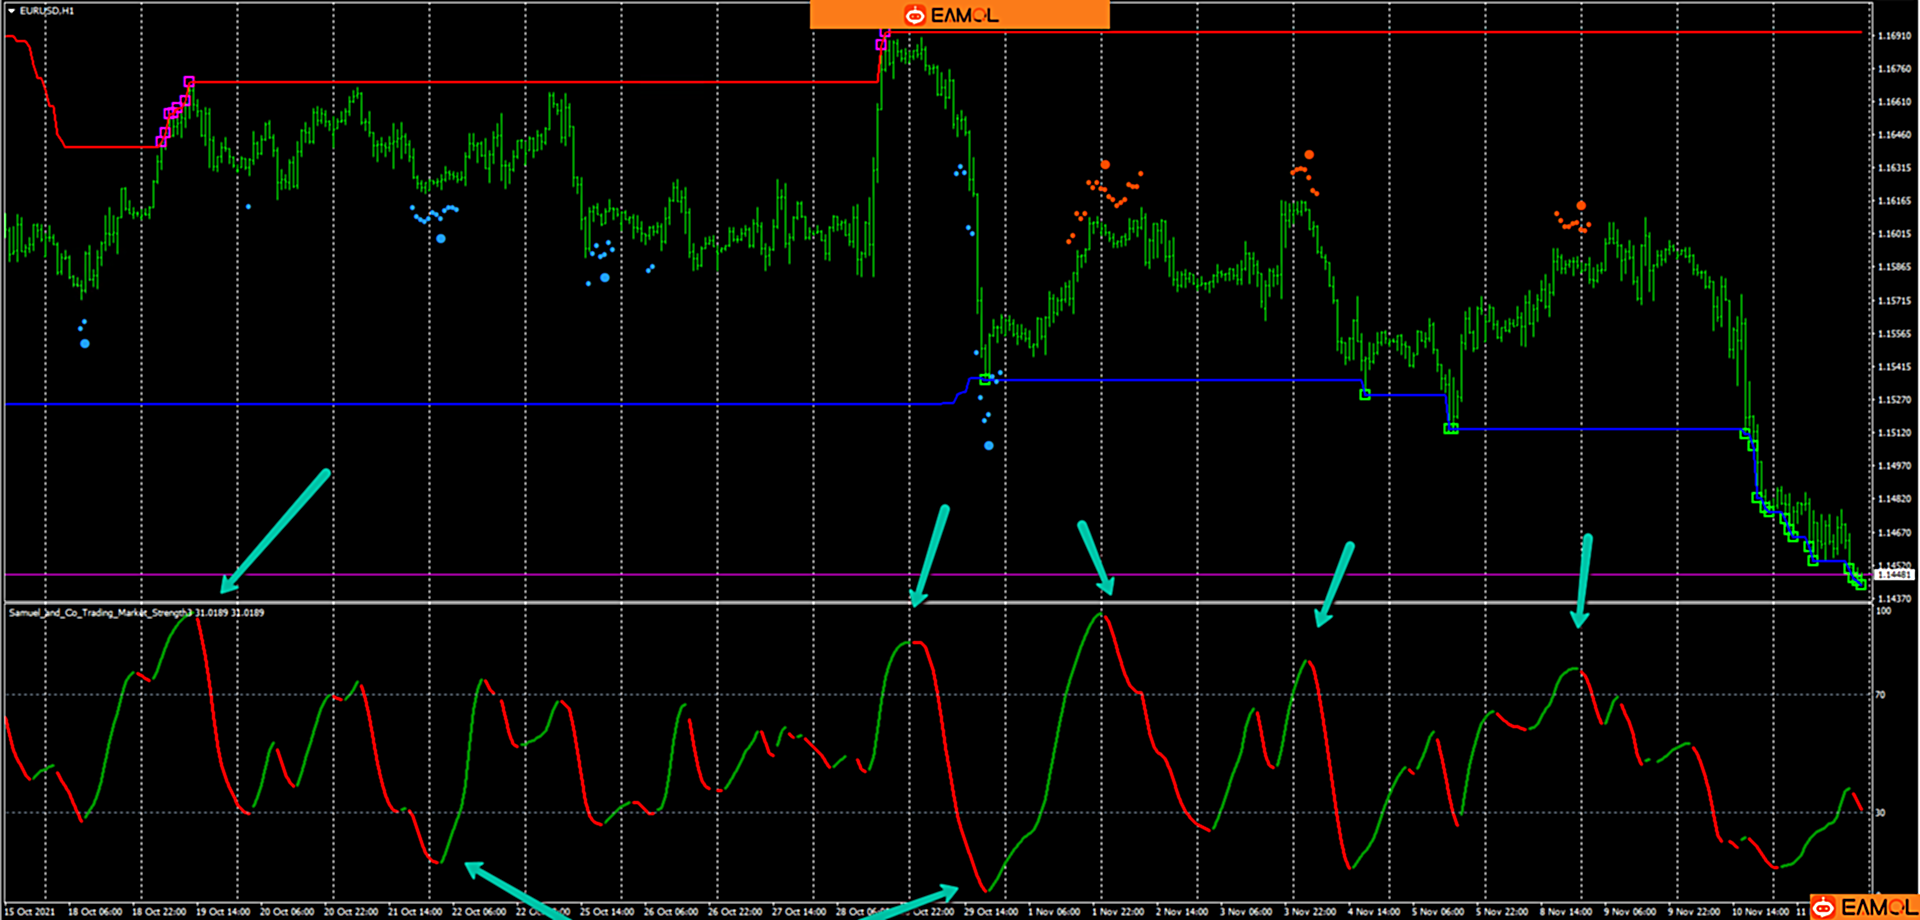1920x920 pixels.
Task: Click the EURUSD,H1 symbol title text
Action: click(46, 11)
